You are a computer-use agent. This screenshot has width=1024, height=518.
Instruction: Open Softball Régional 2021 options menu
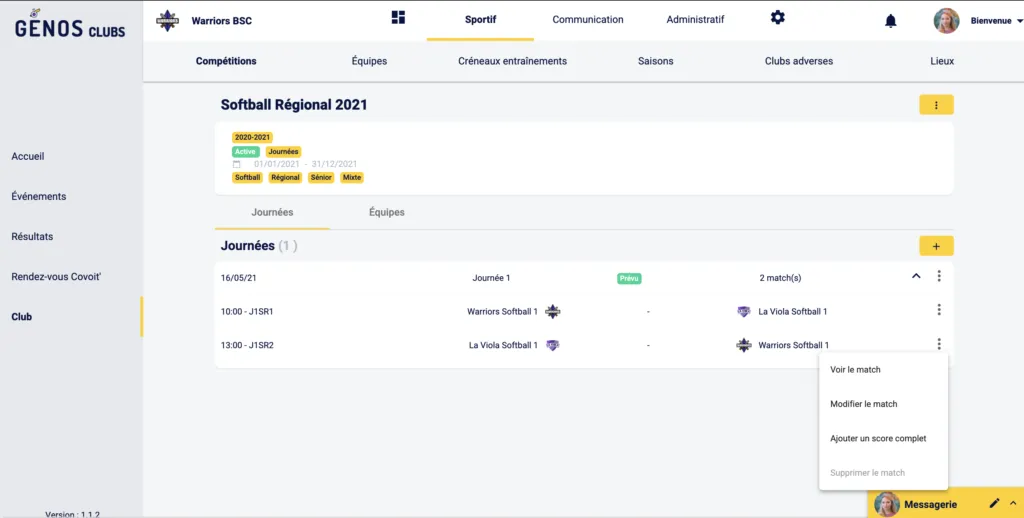point(936,105)
